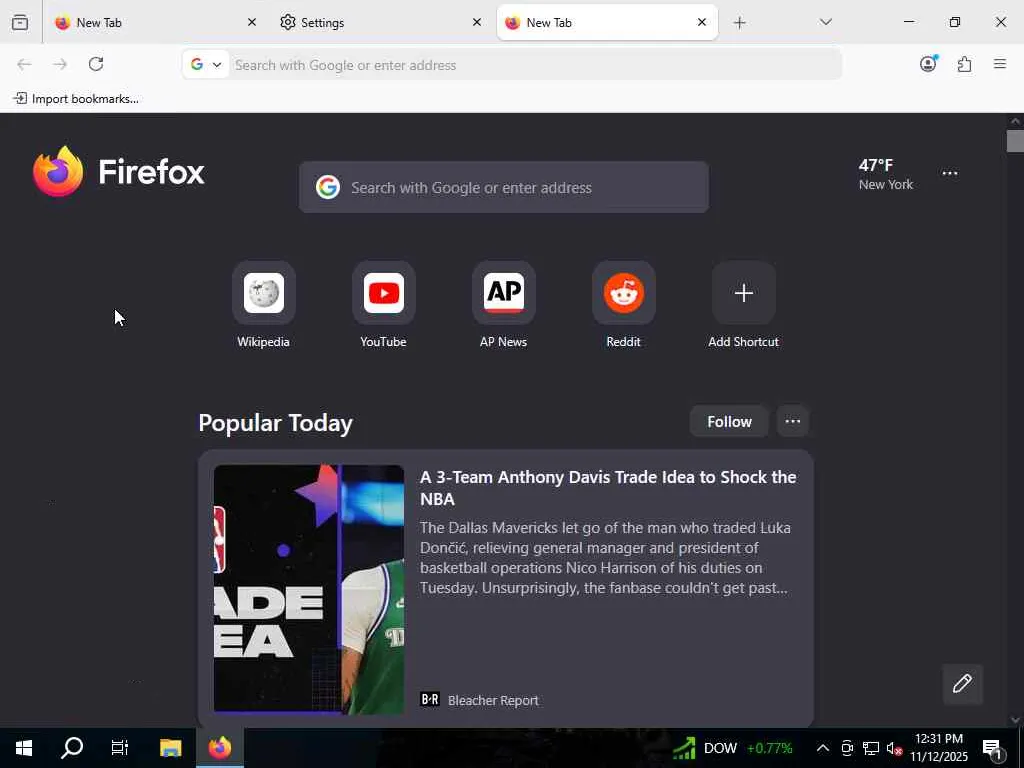Viewport: 1024px width, 768px height.
Task: Close the Settings tab
Action: click(477, 22)
